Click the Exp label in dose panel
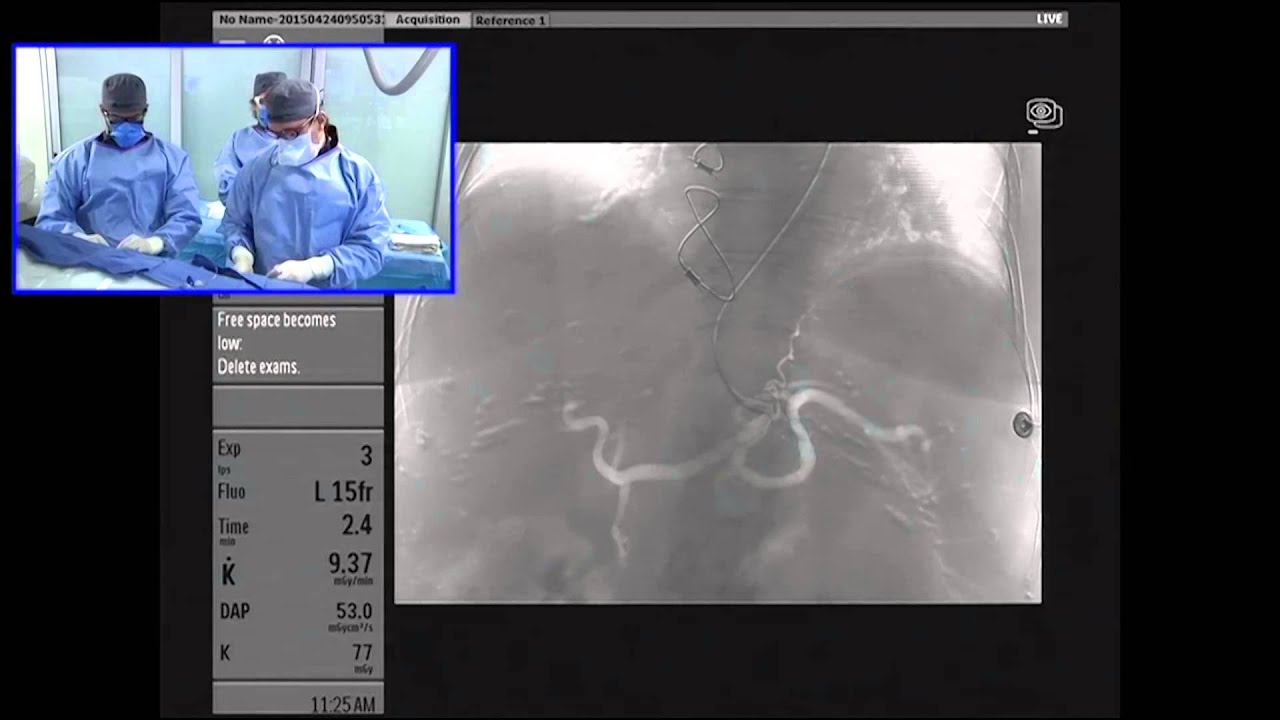1280x720 pixels. [x=229, y=449]
